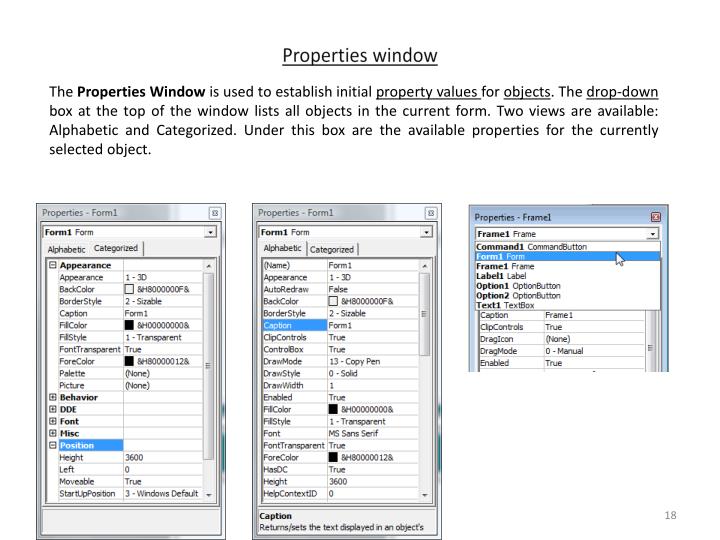
Task: Choose Text1 TextBox from dropdown list
Action: click(568, 305)
